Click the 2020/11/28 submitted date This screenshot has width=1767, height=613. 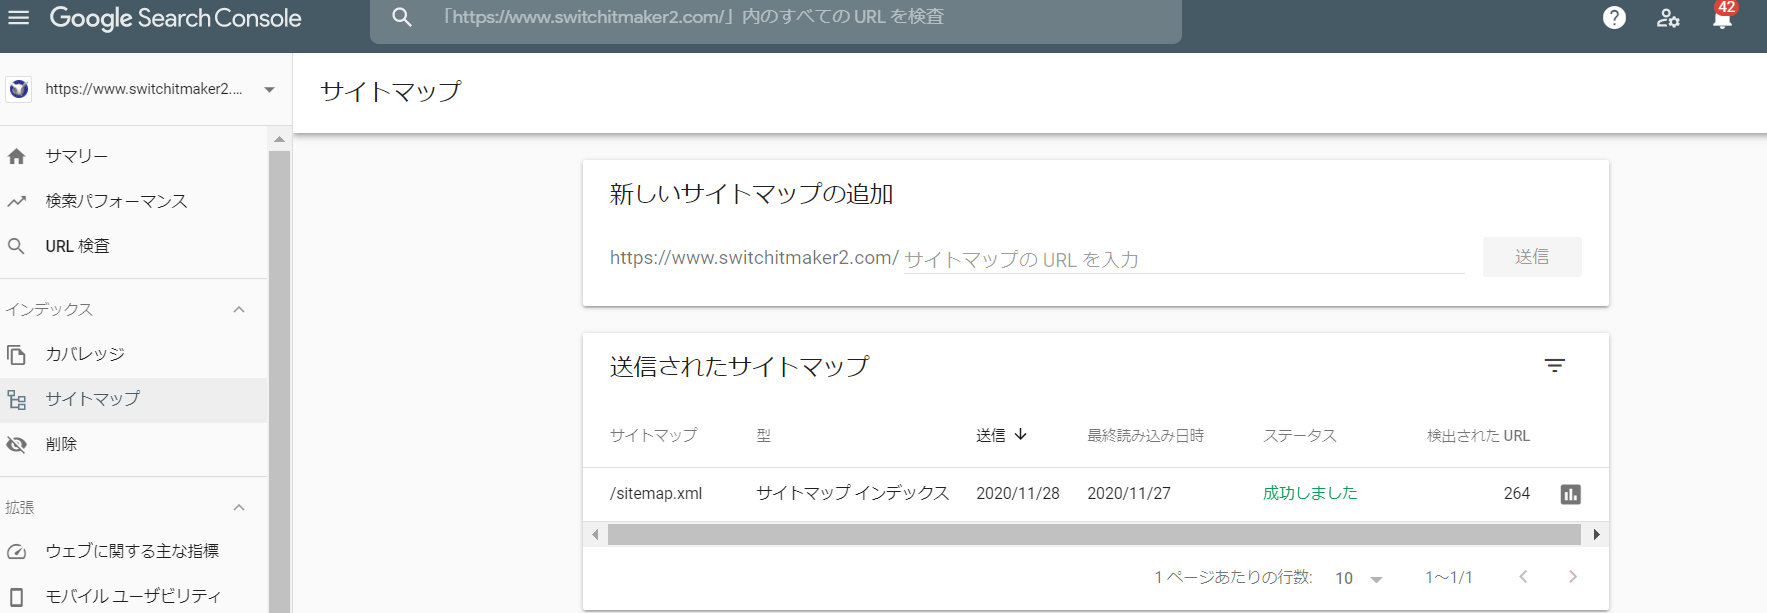click(x=1018, y=494)
